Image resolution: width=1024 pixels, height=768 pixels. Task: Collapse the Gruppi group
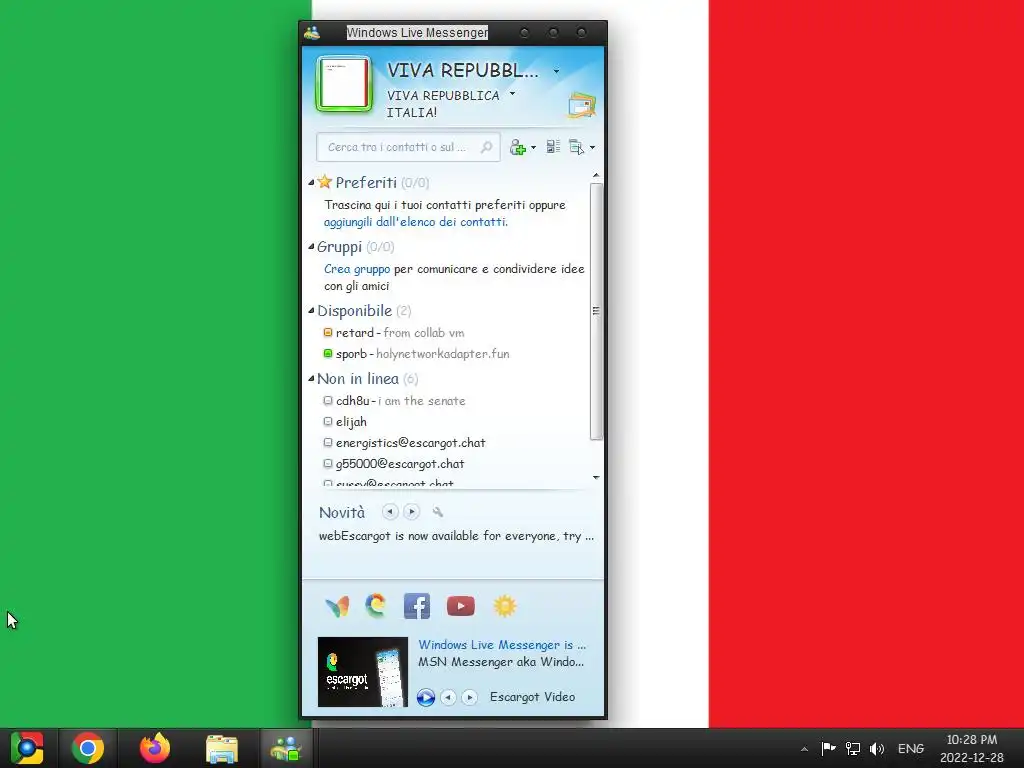[311, 247]
